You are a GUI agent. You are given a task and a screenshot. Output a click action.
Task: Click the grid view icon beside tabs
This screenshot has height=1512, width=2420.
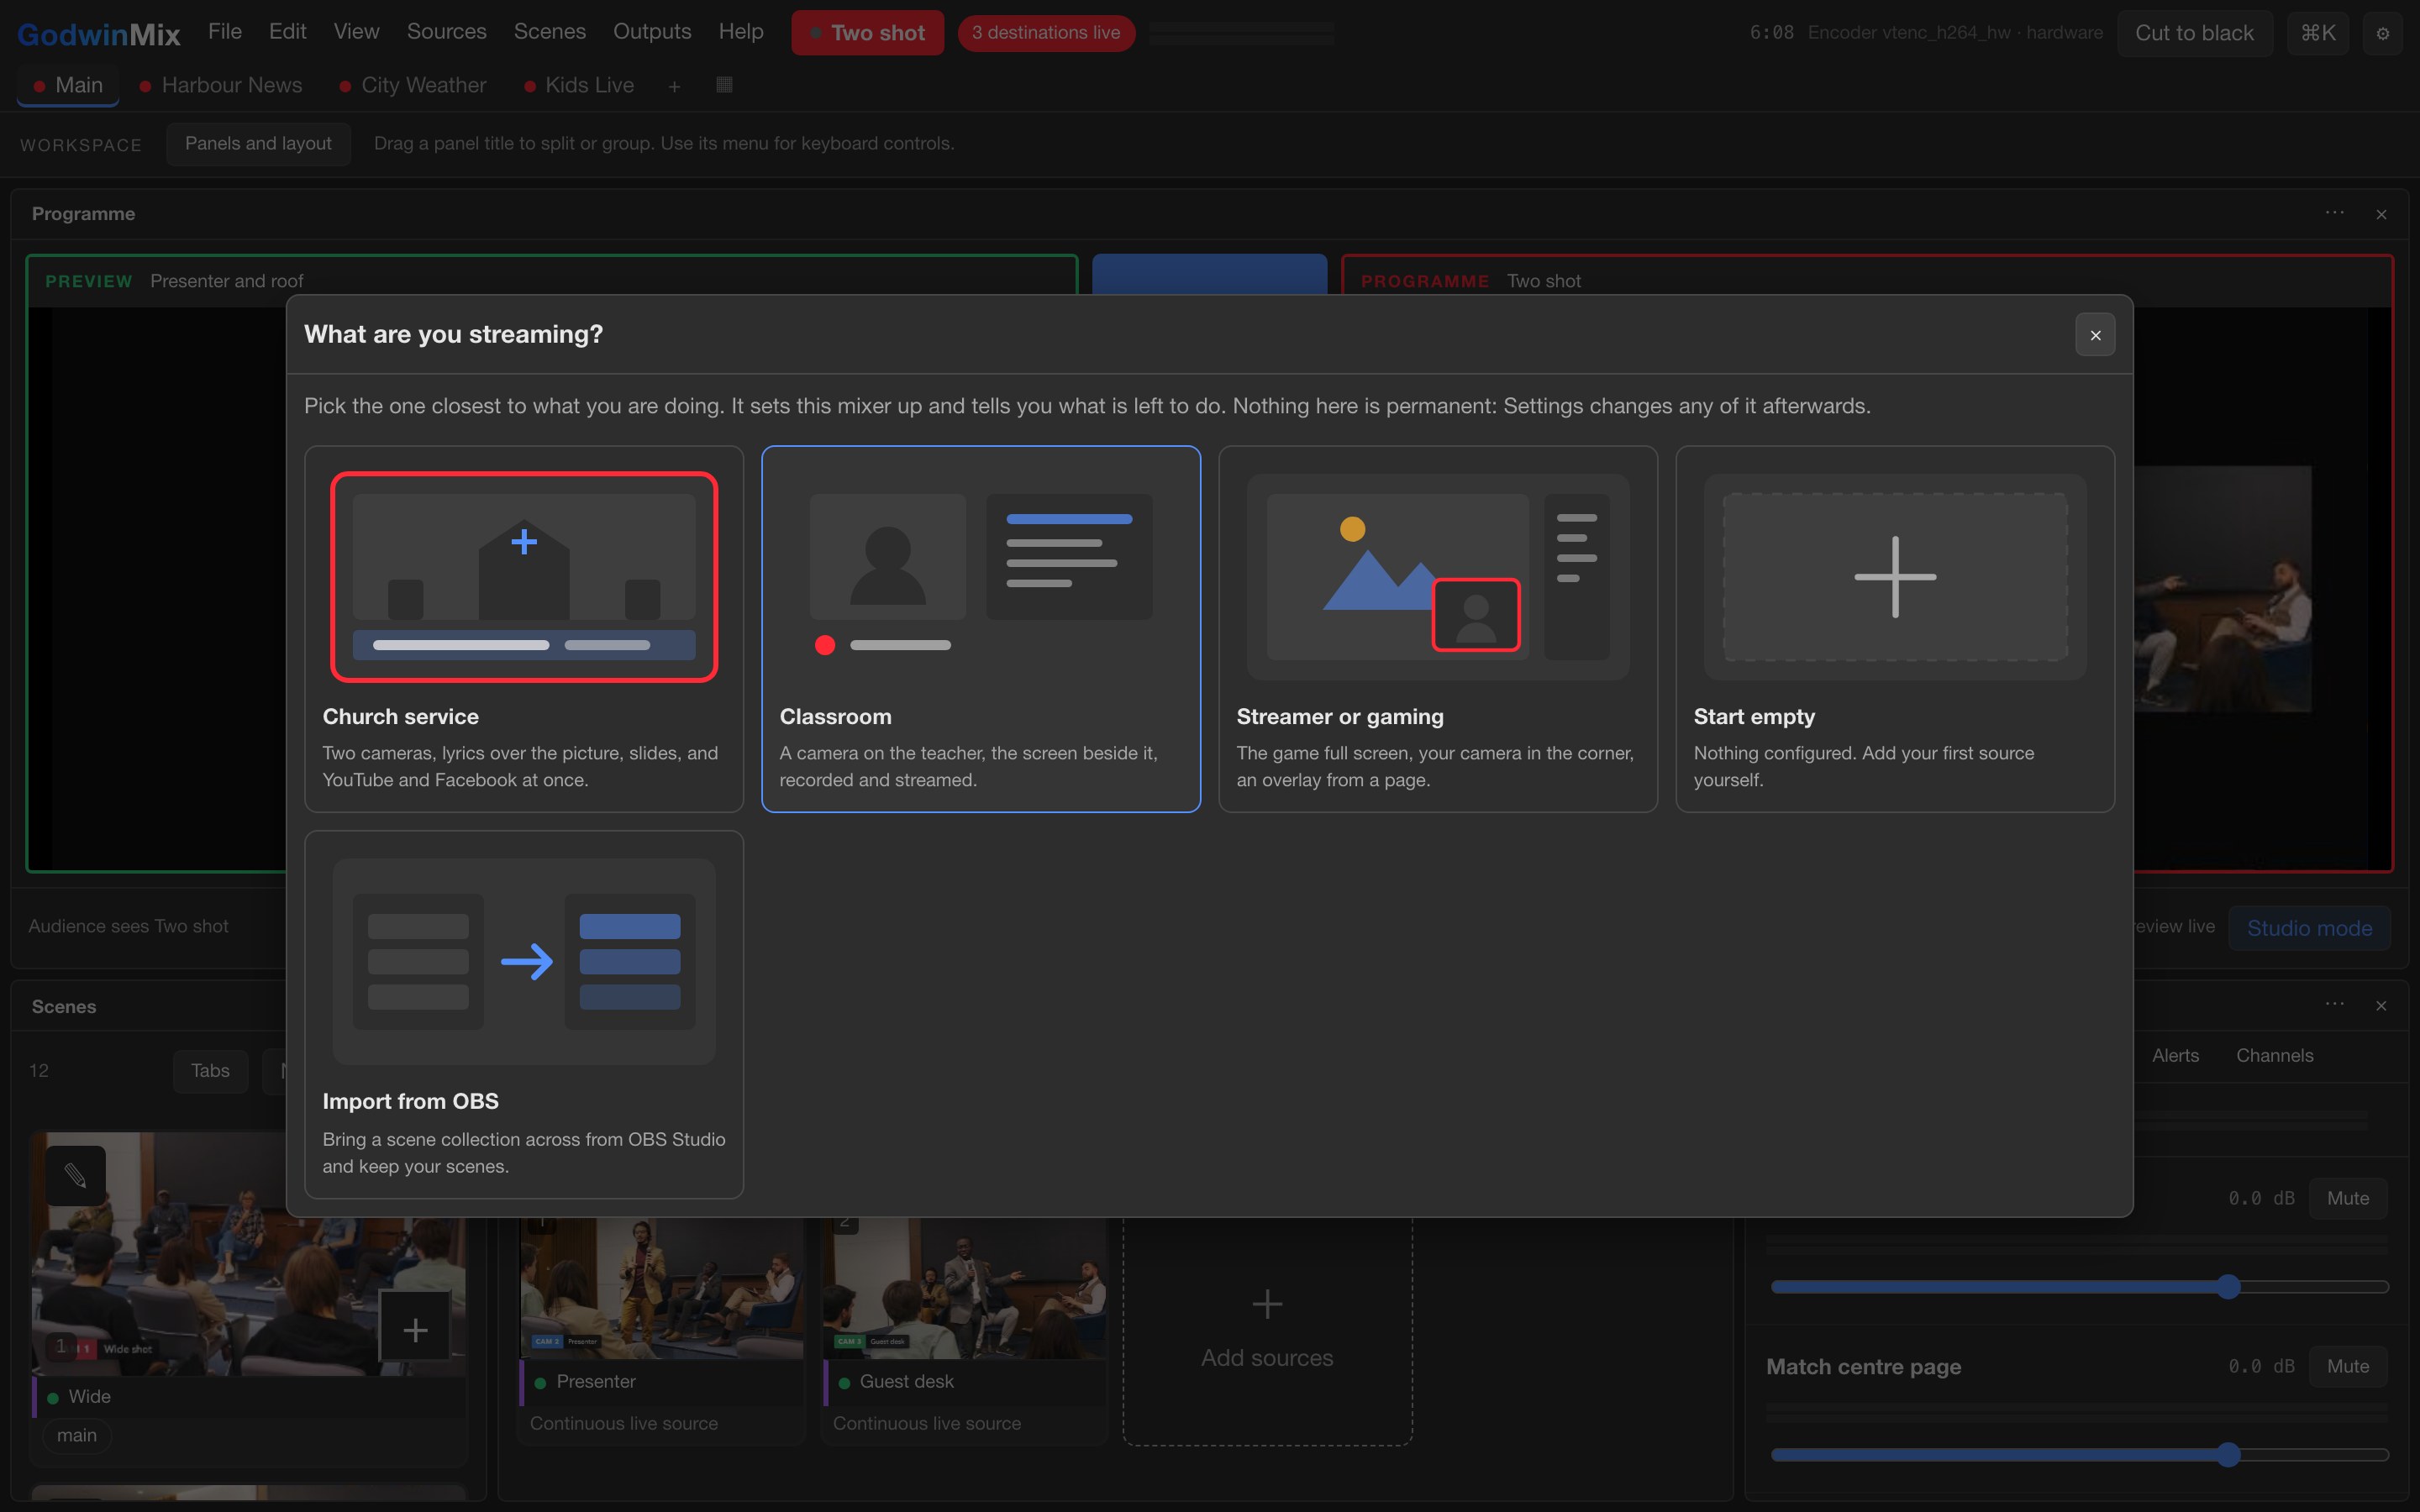click(725, 86)
